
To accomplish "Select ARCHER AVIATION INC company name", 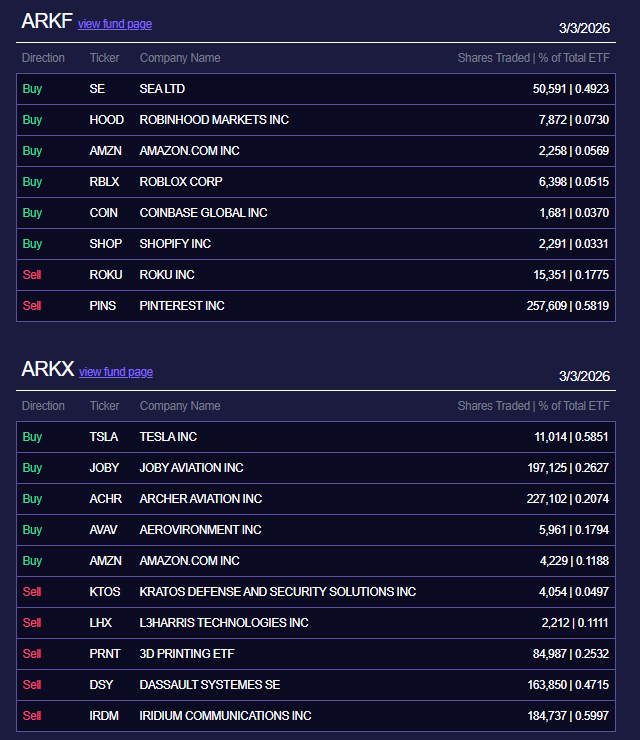I will point(201,499).
